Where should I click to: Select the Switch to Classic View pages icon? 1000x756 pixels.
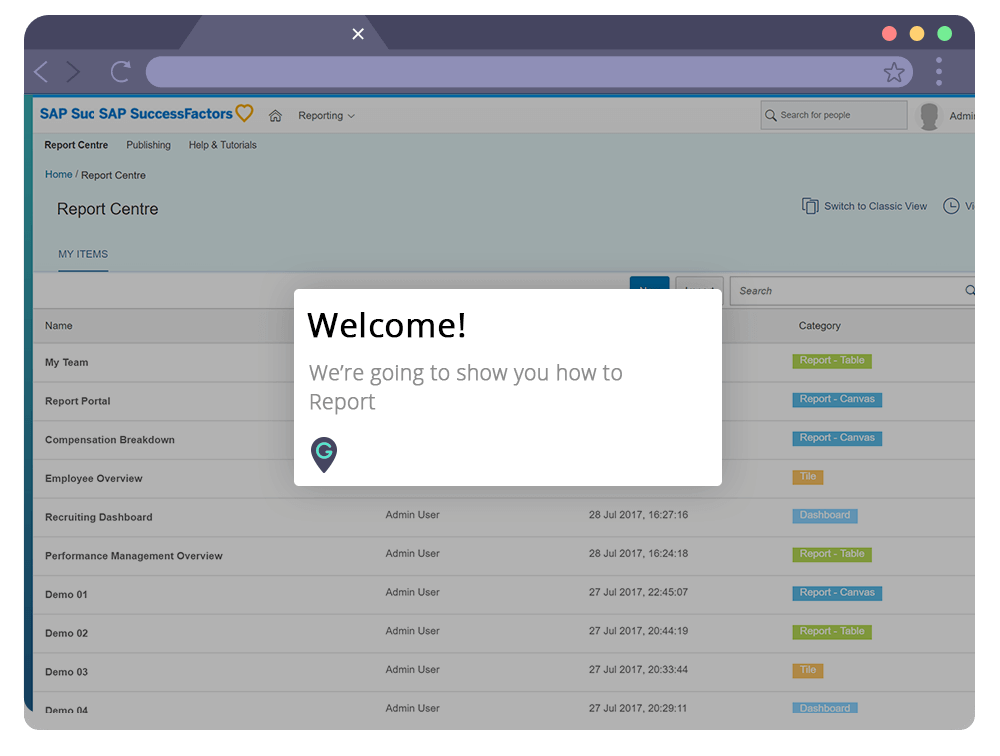click(811, 205)
